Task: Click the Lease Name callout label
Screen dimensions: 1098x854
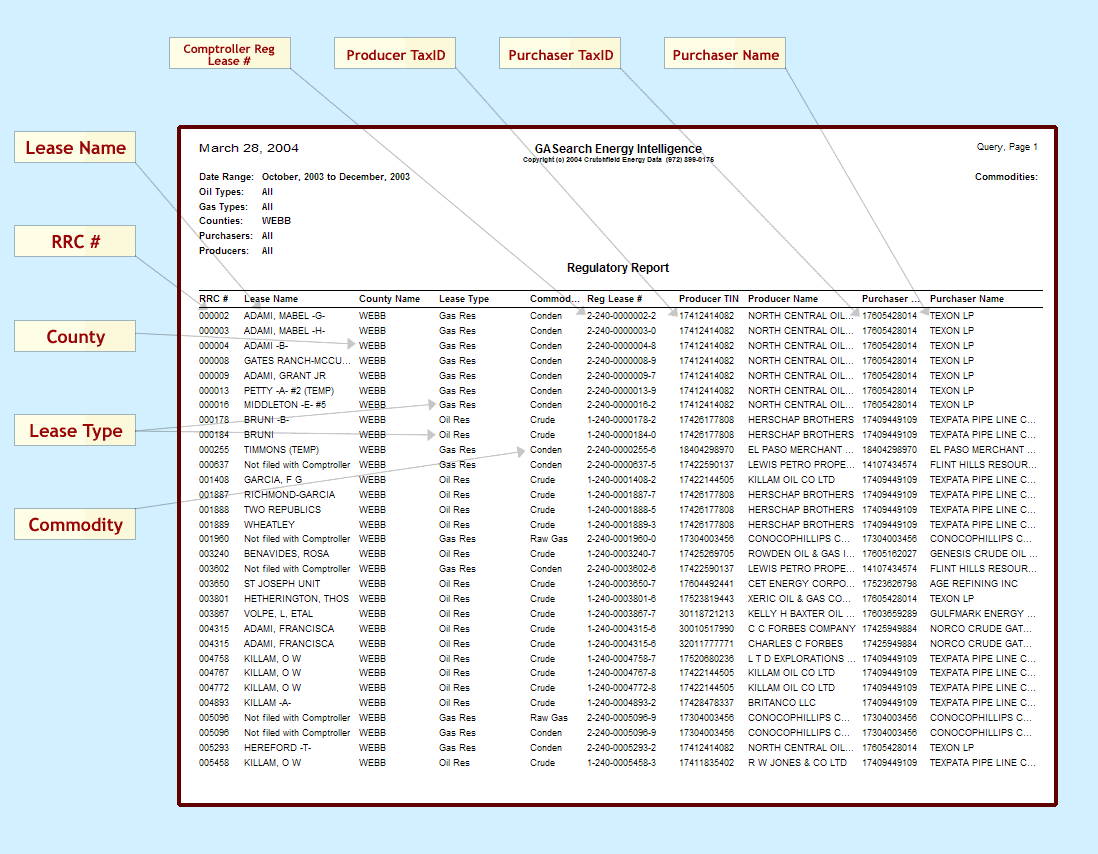Action: coord(75,148)
